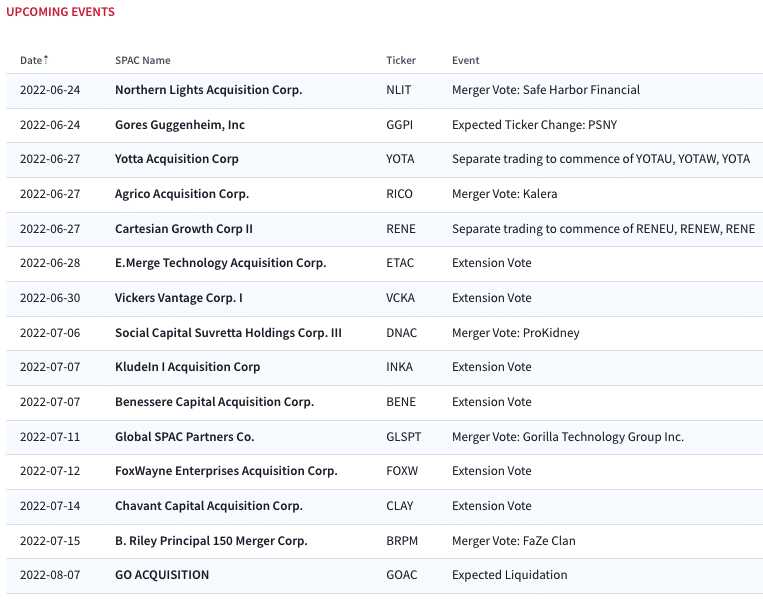Click the Event column header
Viewport: 763px width, 600px height.
click(x=465, y=60)
